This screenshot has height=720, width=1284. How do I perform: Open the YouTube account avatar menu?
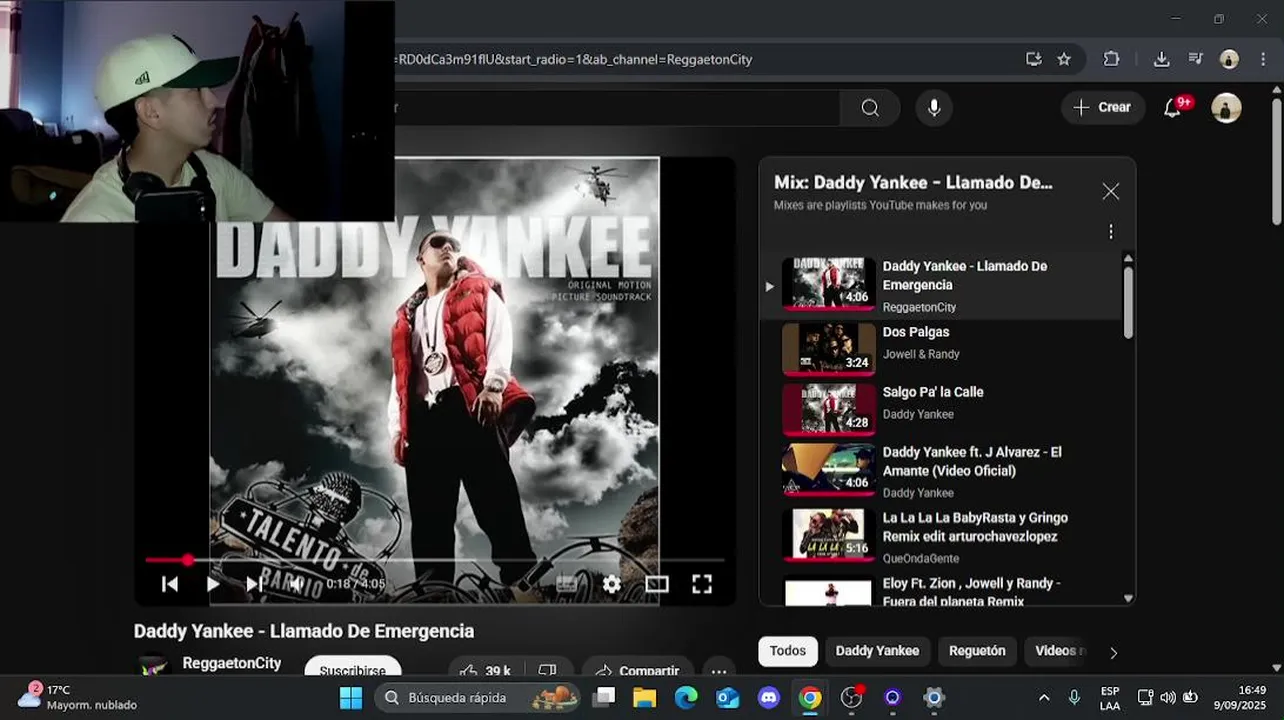1226,108
